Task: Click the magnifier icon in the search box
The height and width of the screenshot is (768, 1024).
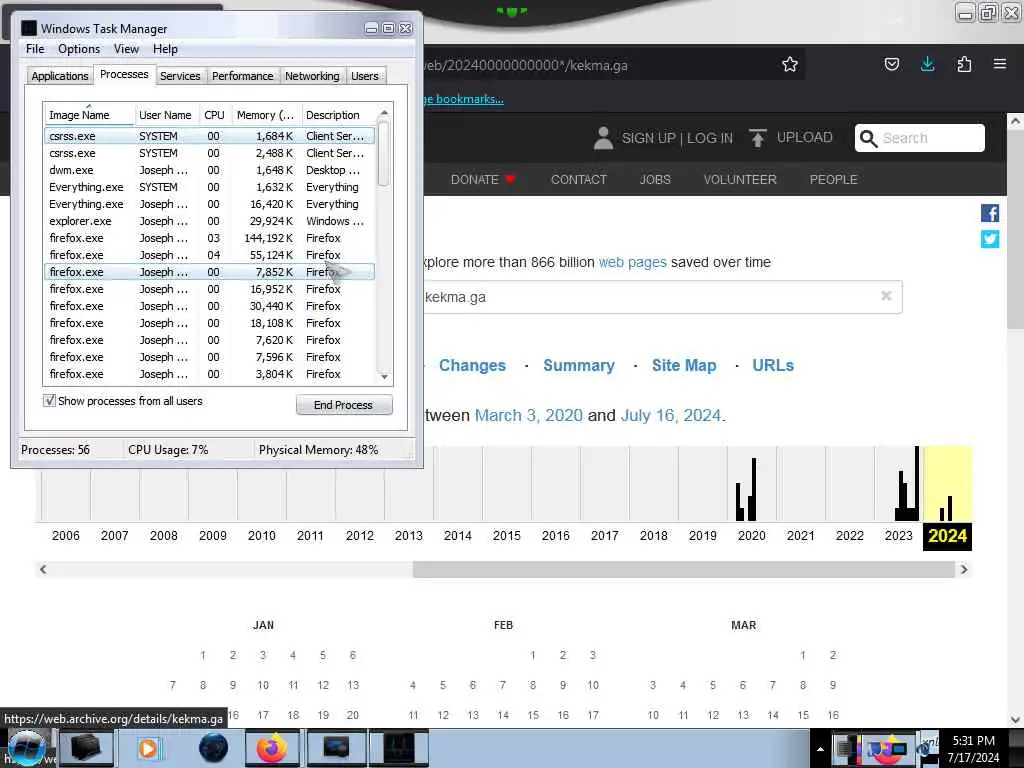Action: click(868, 138)
